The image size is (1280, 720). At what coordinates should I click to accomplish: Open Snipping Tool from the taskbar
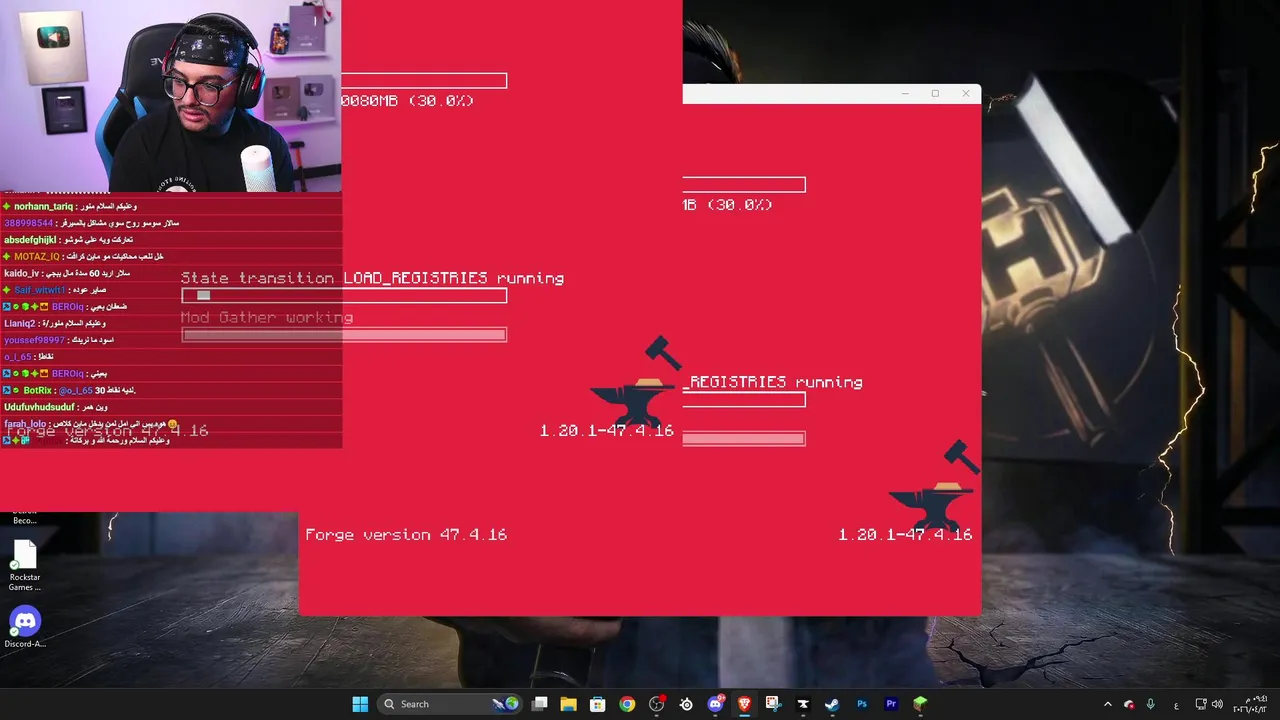click(773, 704)
